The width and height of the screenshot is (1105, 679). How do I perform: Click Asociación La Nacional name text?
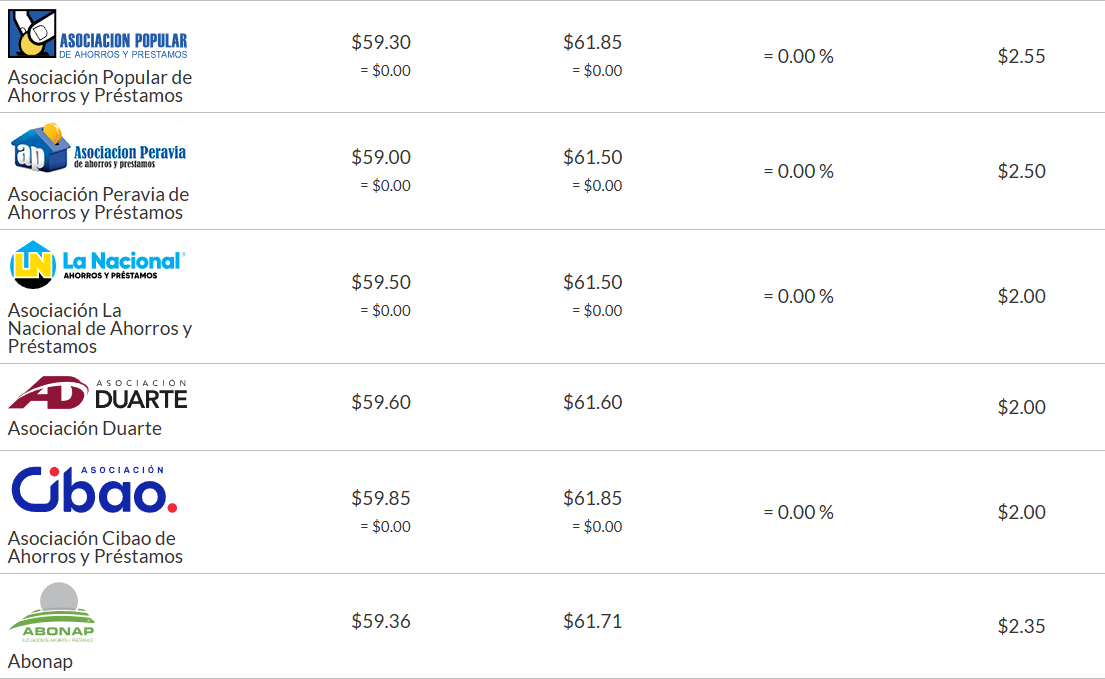[x=100, y=328]
